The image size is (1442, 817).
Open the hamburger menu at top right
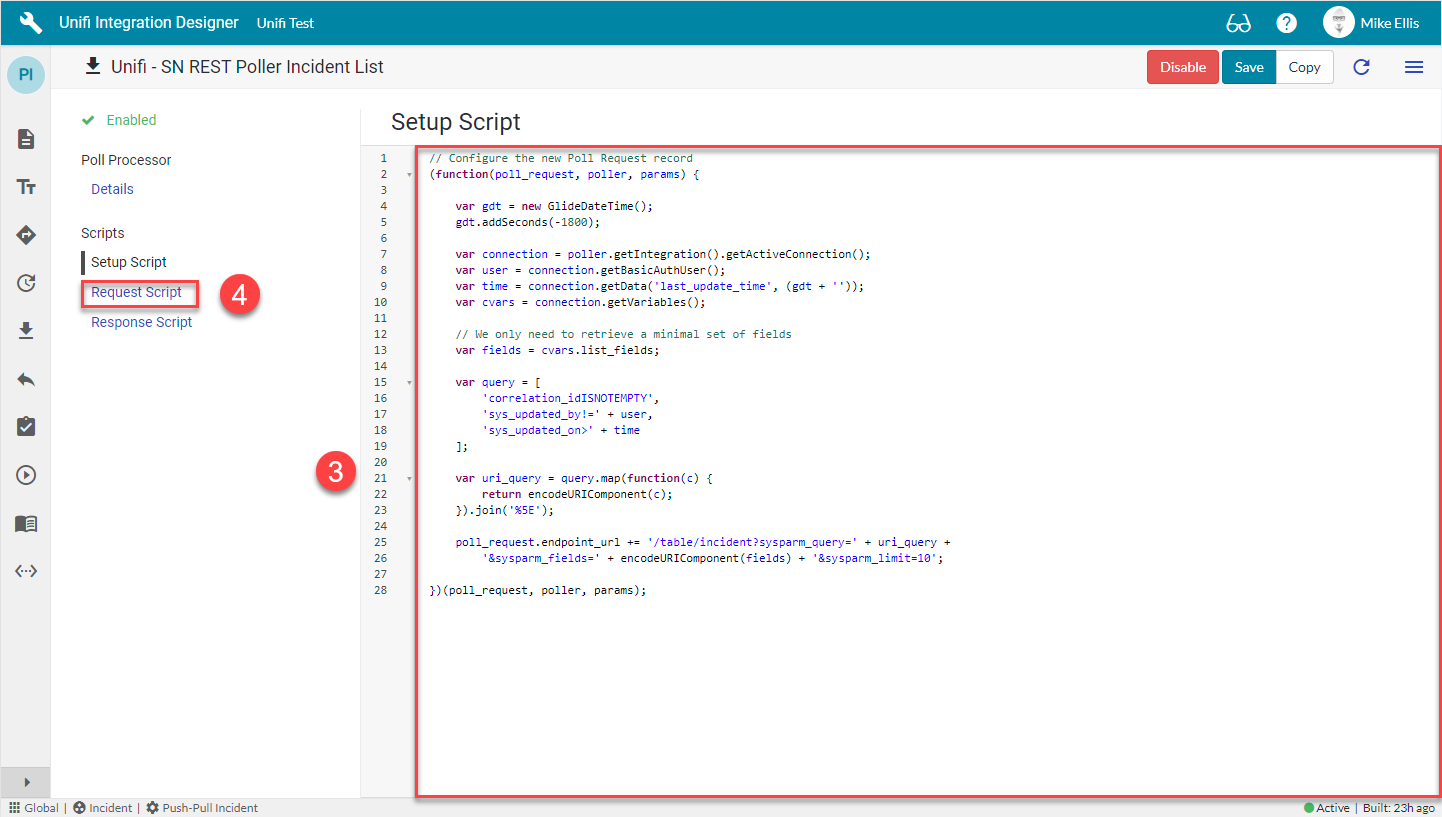click(x=1414, y=66)
